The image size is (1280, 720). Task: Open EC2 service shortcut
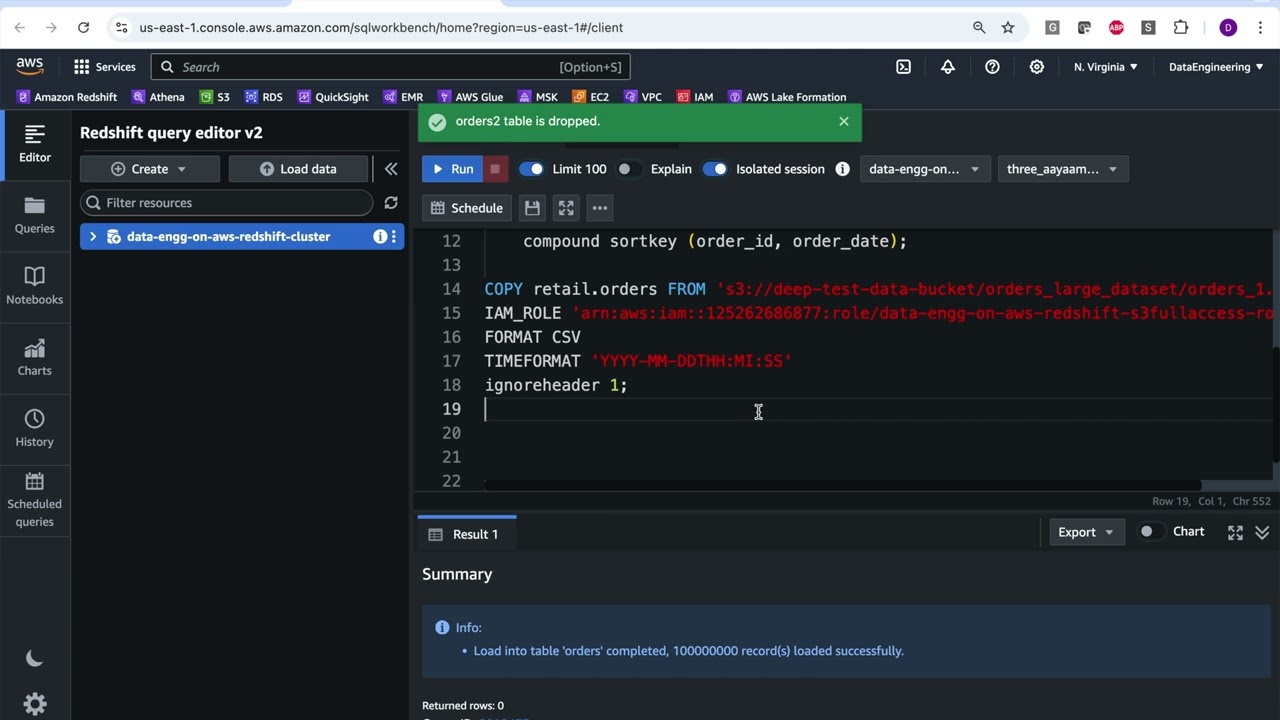click(591, 97)
